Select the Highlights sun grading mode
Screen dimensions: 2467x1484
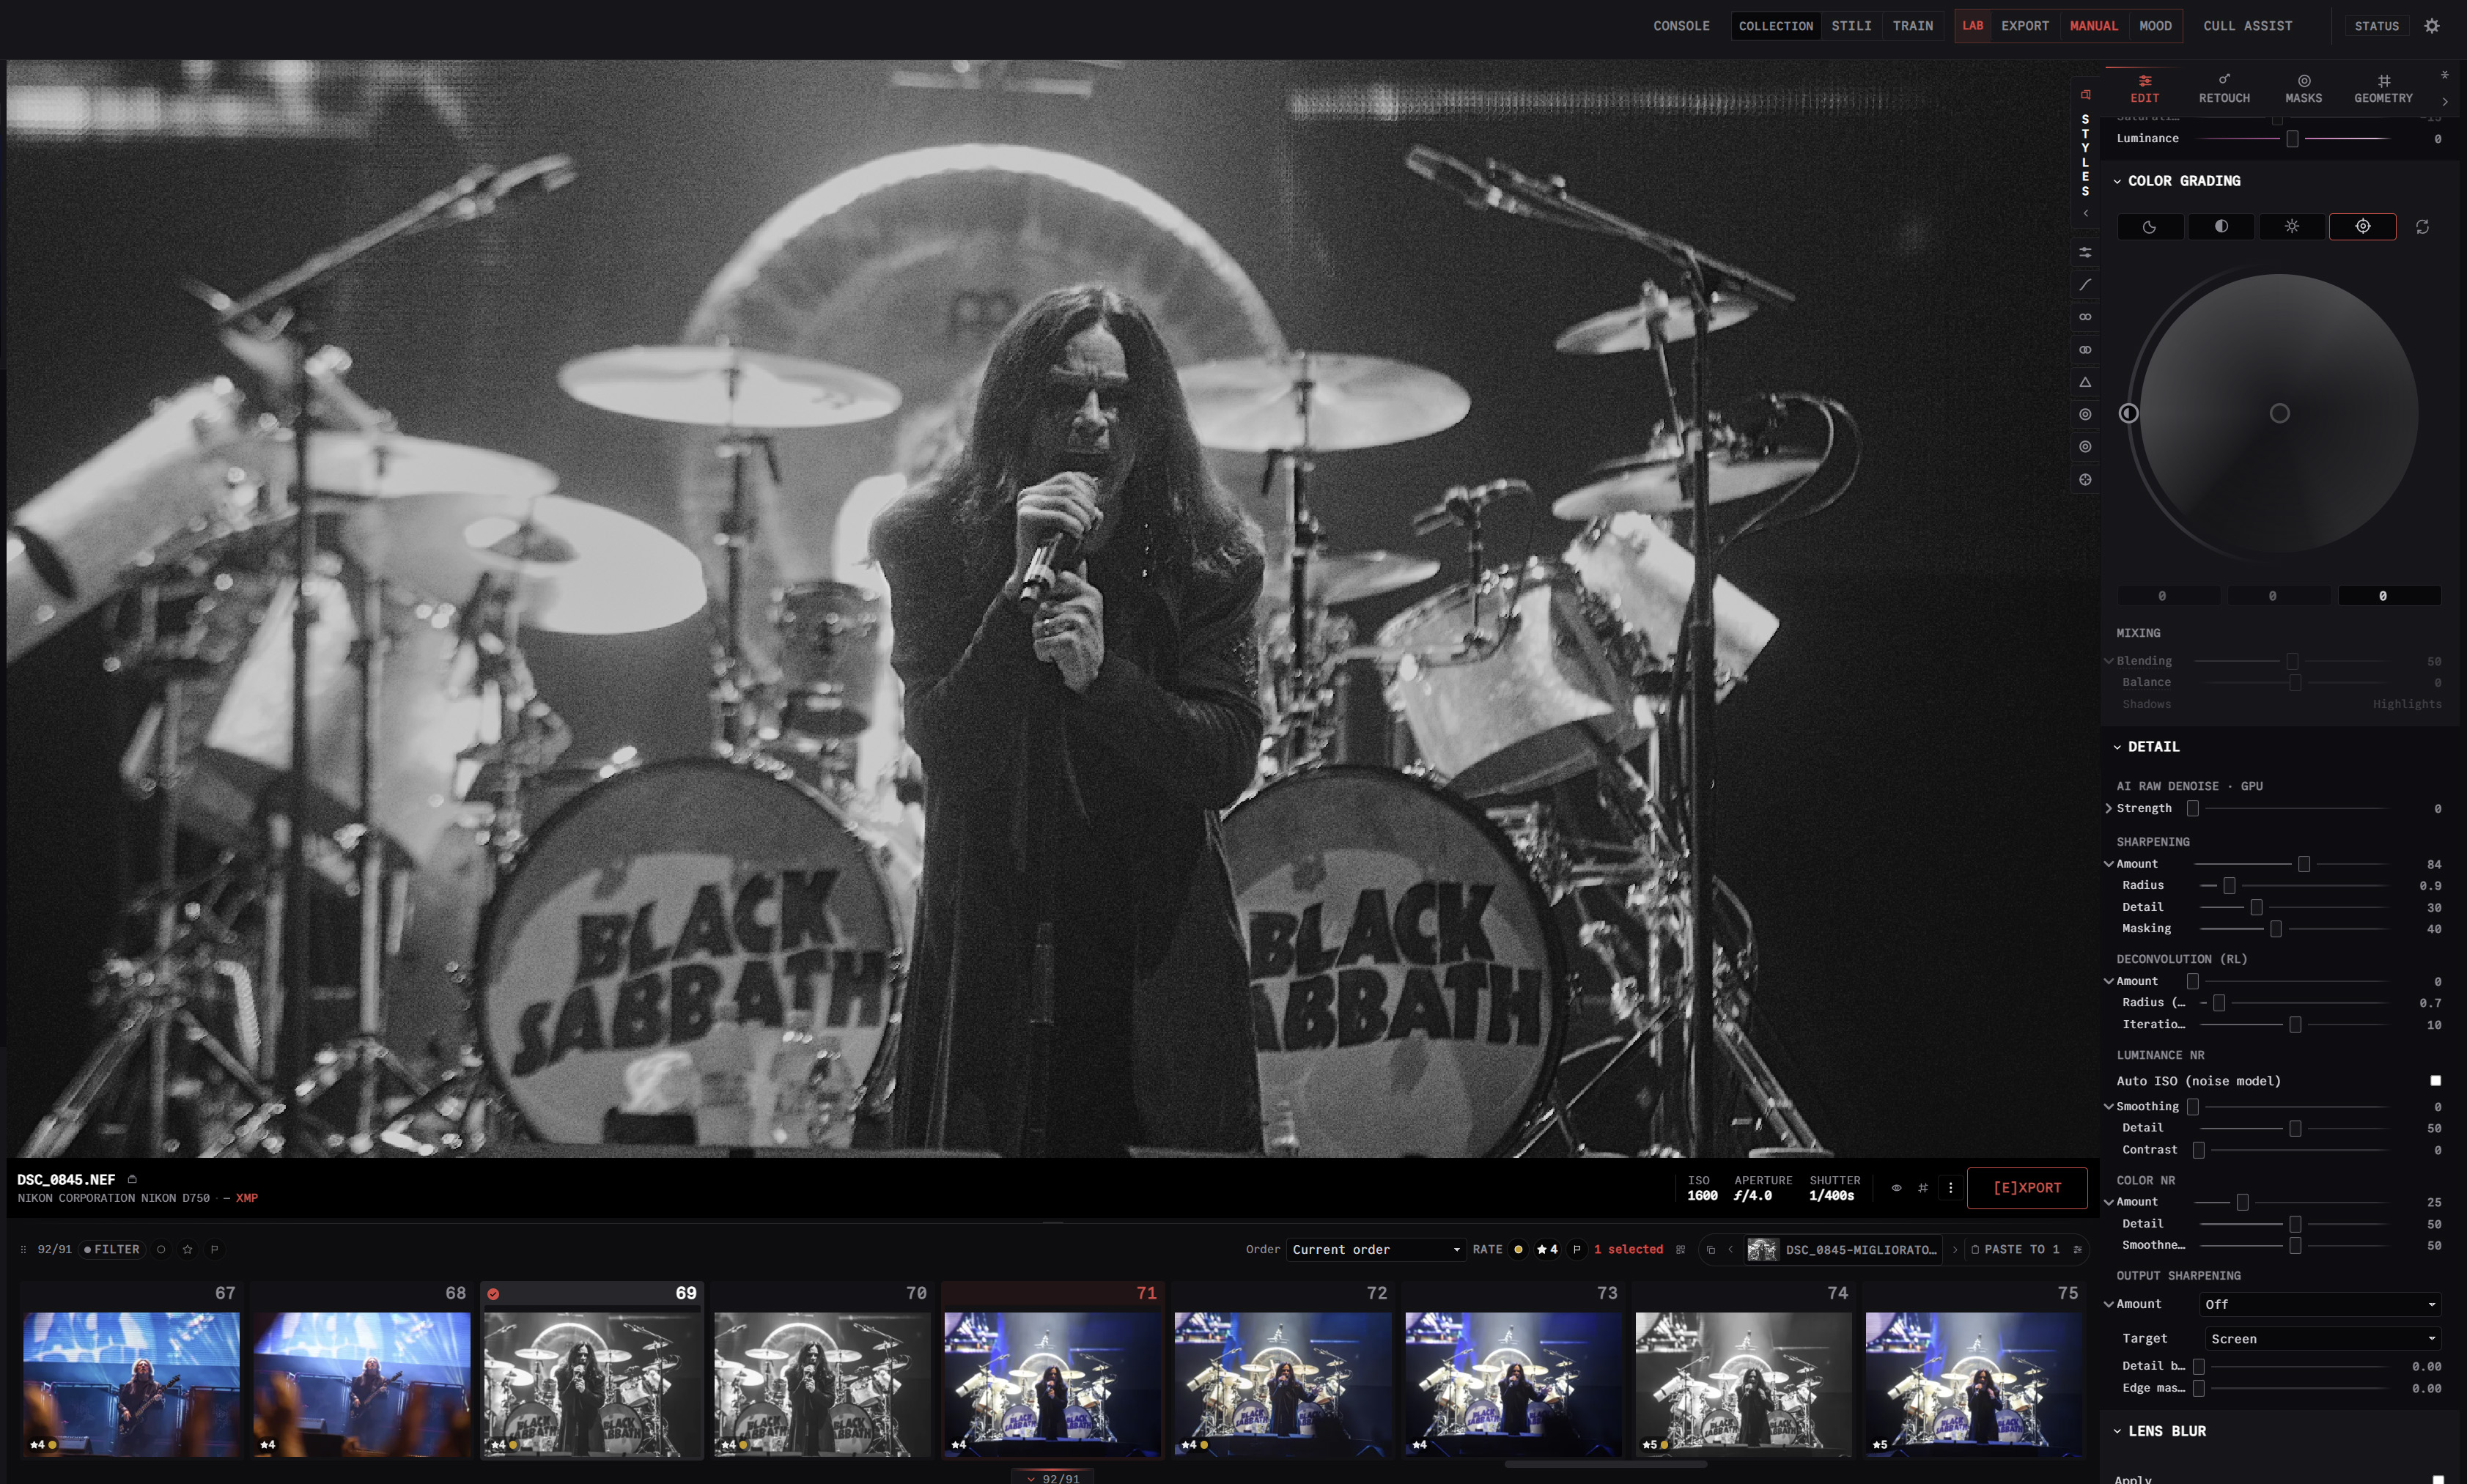tap(2291, 227)
